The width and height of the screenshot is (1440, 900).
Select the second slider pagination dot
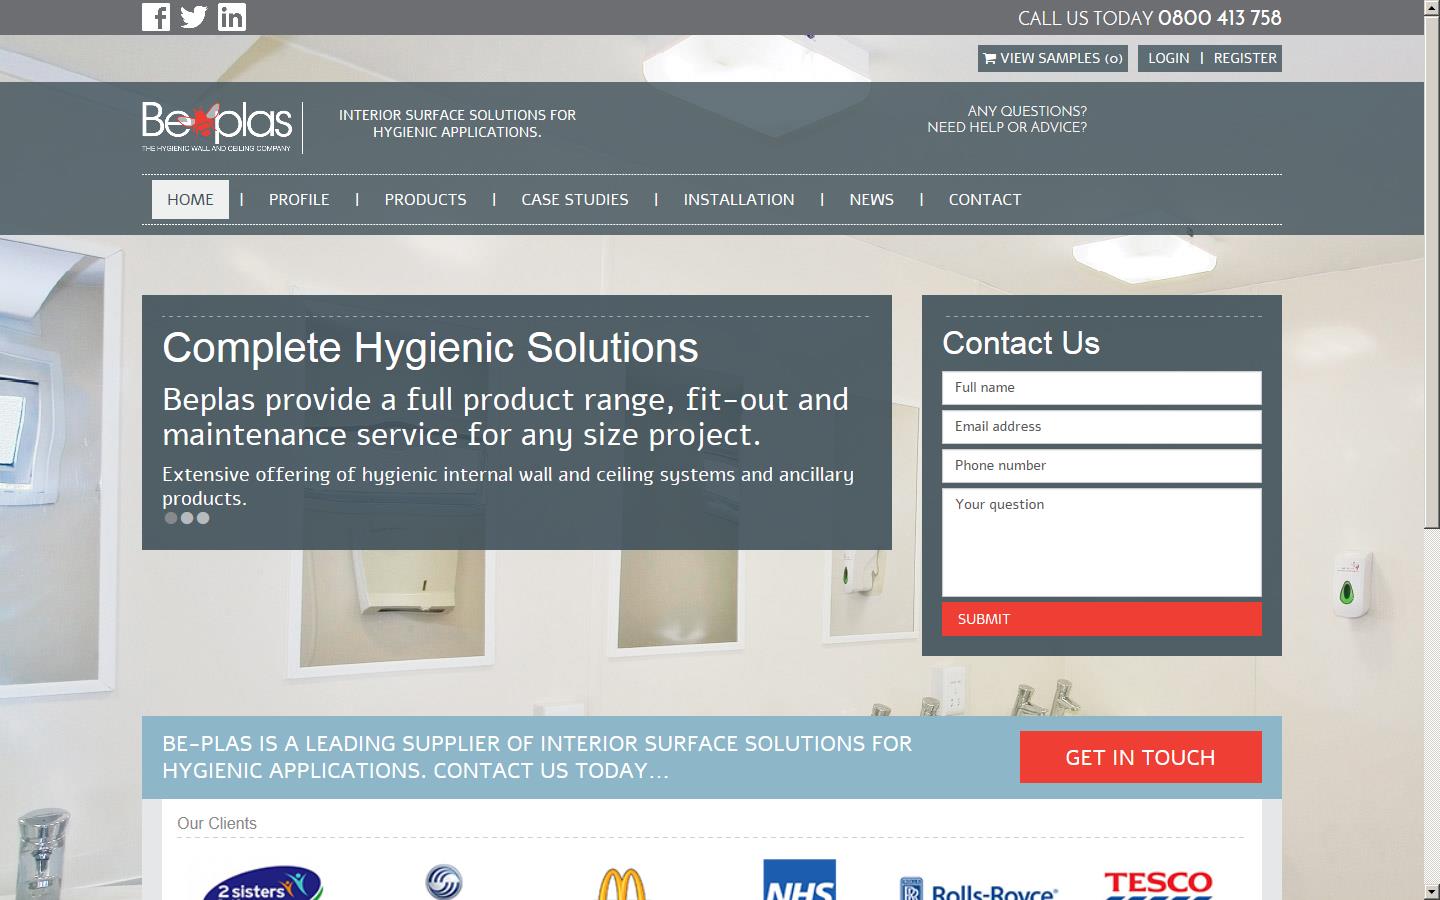pos(187,518)
